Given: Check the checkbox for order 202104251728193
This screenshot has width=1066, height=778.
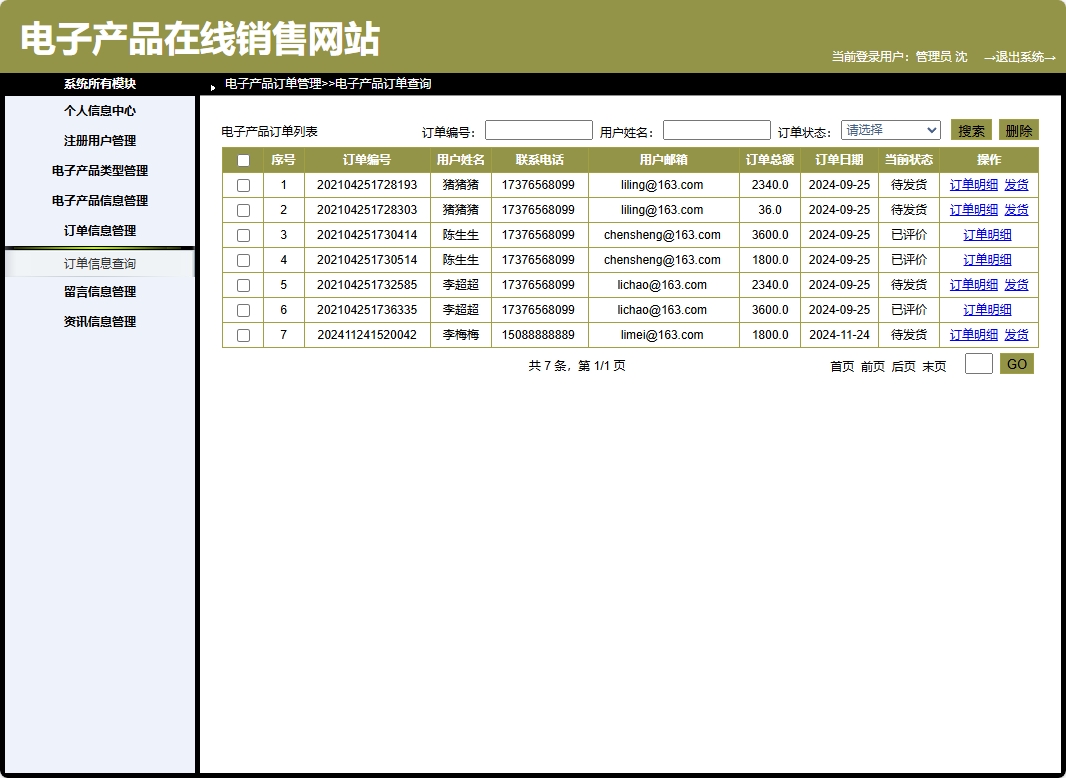Looking at the screenshot, I should [242, 184].
